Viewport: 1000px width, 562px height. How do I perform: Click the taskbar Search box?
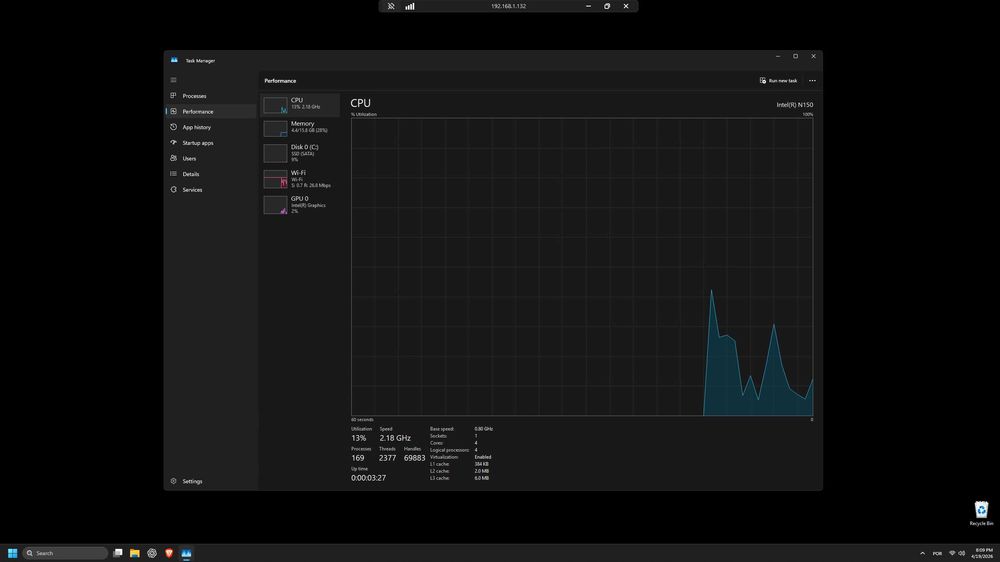[65, 553]
